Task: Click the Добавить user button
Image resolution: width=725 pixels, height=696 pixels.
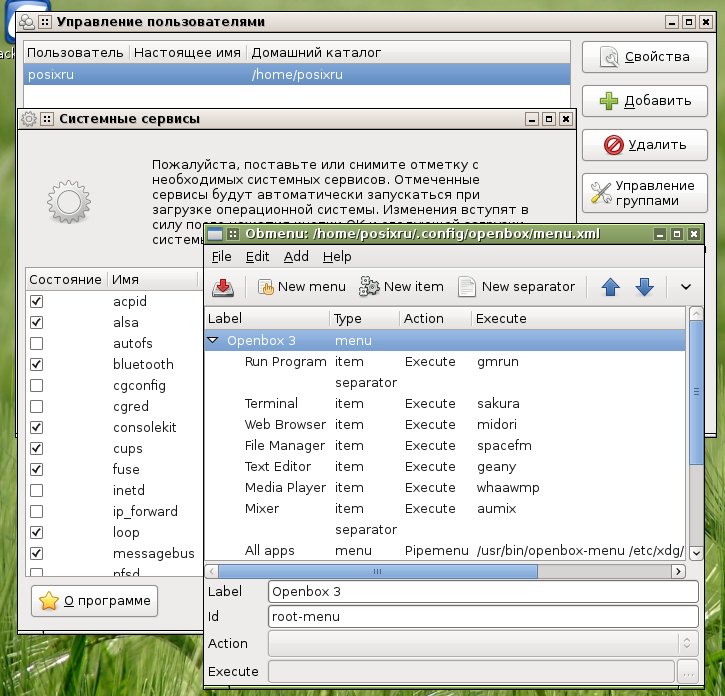Action: point(645,101)
